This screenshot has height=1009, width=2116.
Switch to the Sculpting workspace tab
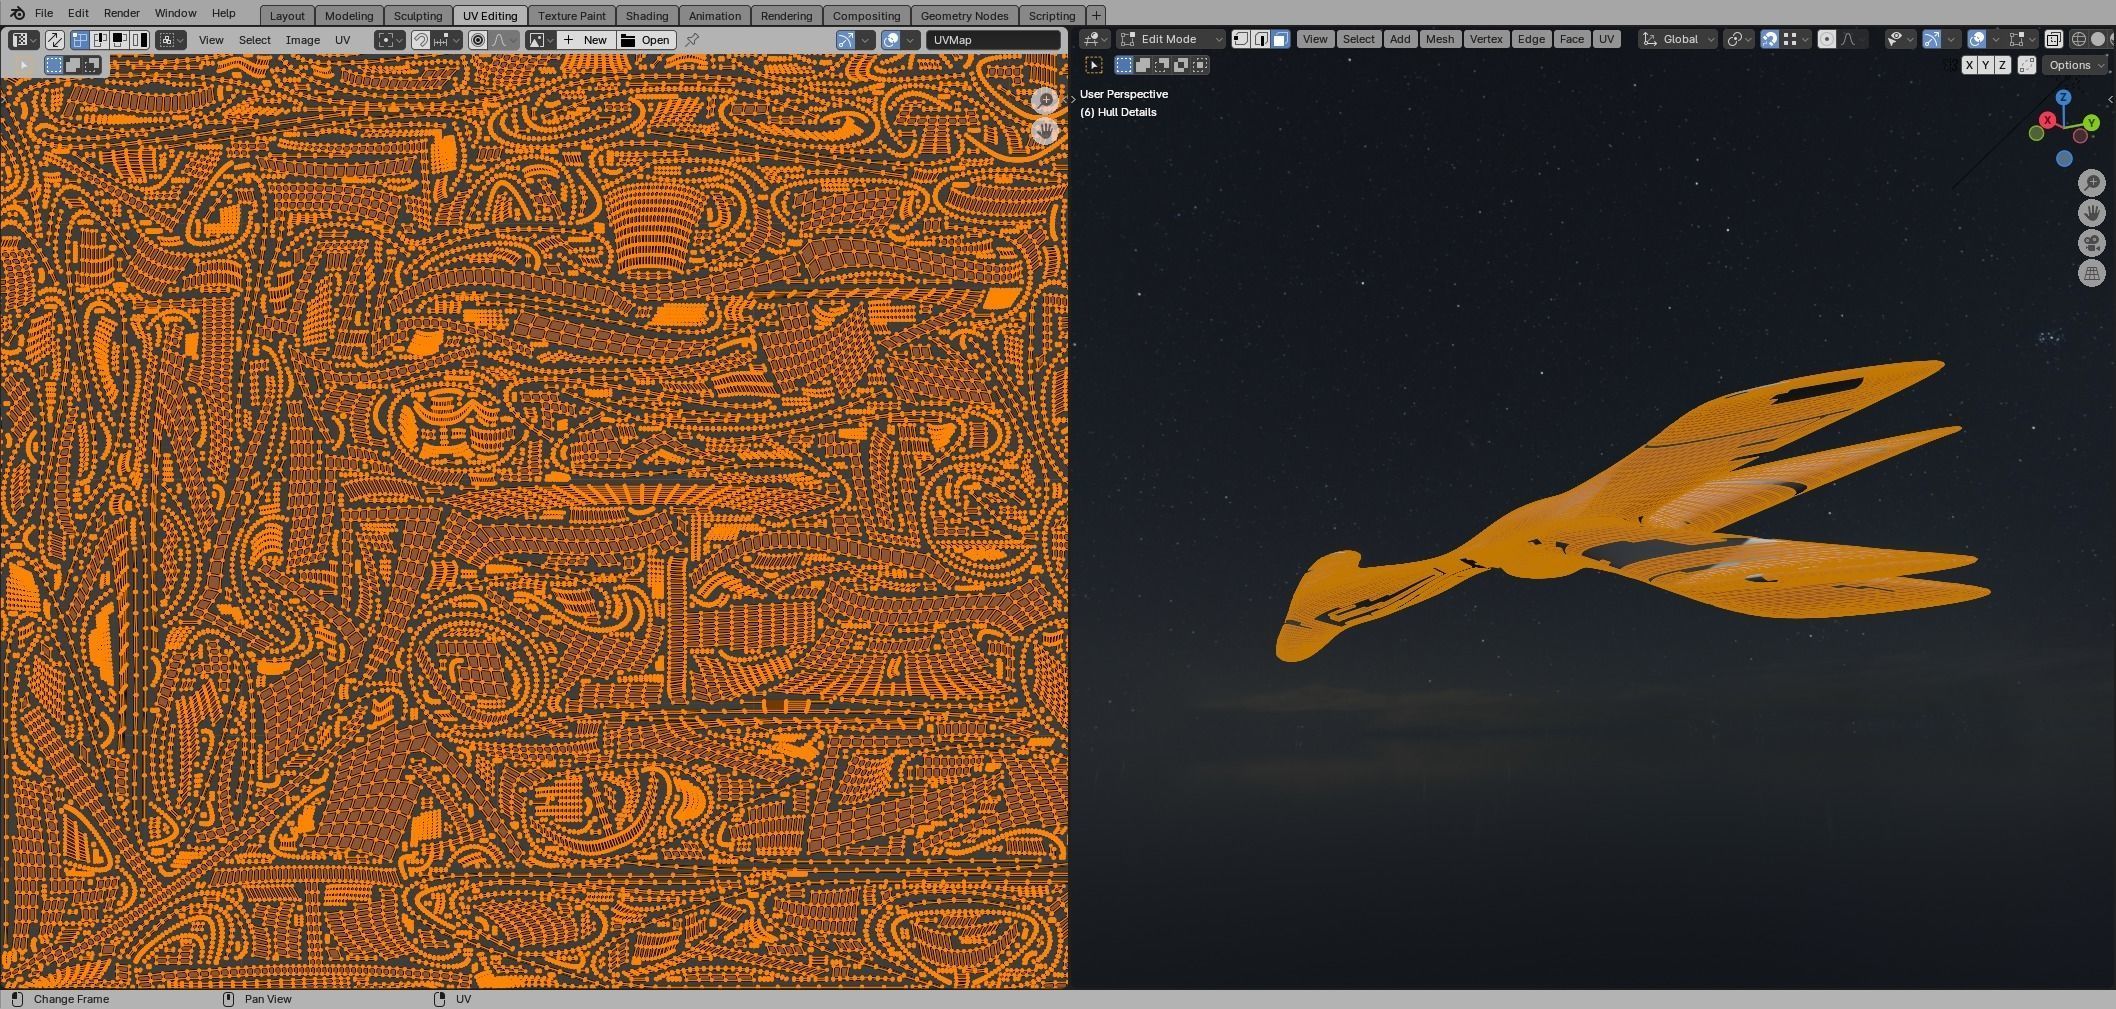click(x=418, y=16)
